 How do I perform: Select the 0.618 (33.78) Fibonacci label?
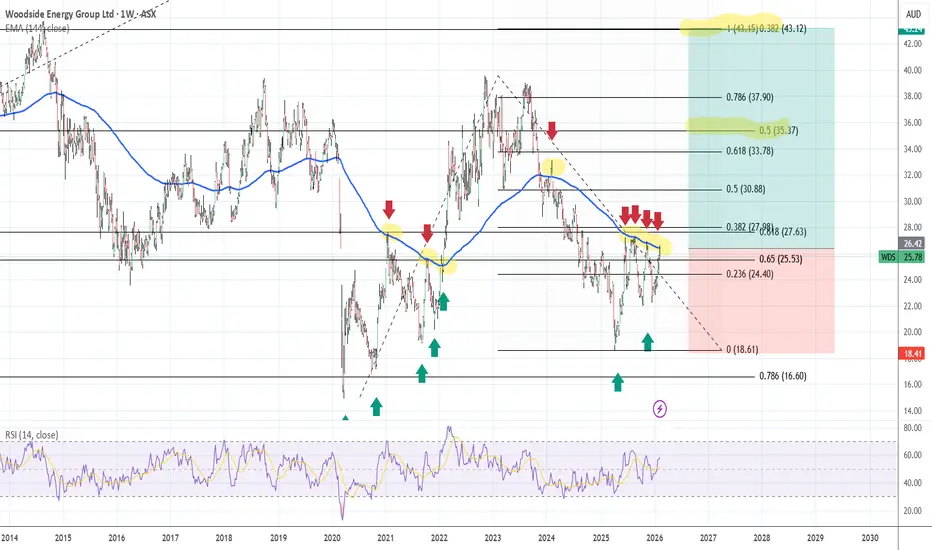tap(750, 151)
